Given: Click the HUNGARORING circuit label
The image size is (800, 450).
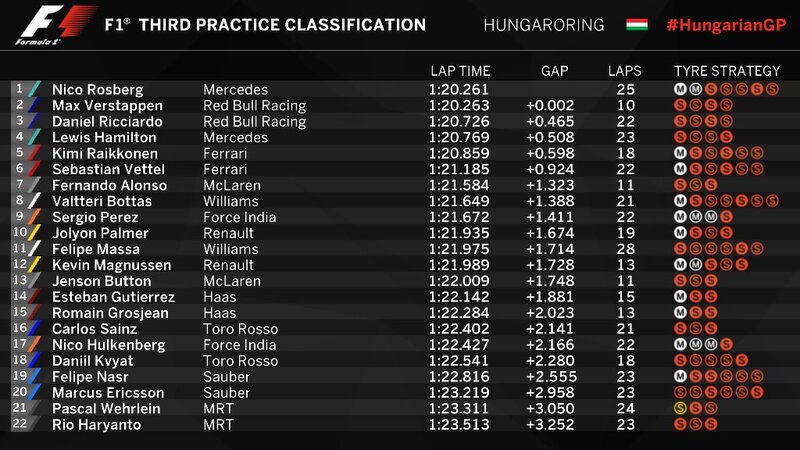Looking at the screenshot, I should [x=544, y=25].
